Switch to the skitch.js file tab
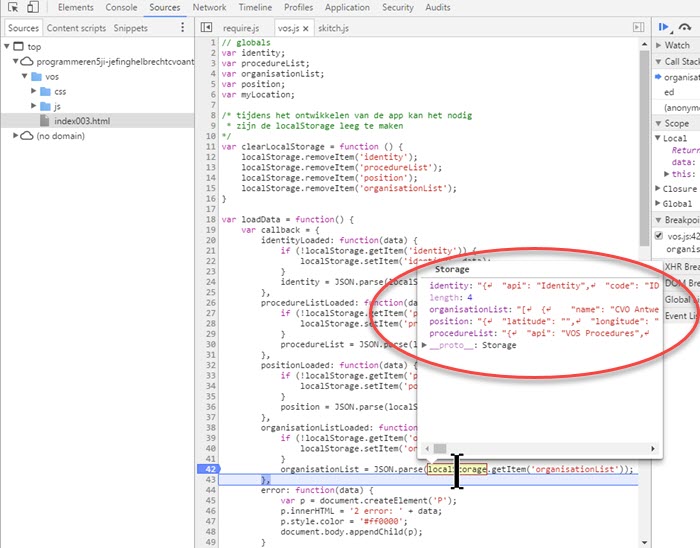The height and width of the screenshot is (548, 700). 333,28
